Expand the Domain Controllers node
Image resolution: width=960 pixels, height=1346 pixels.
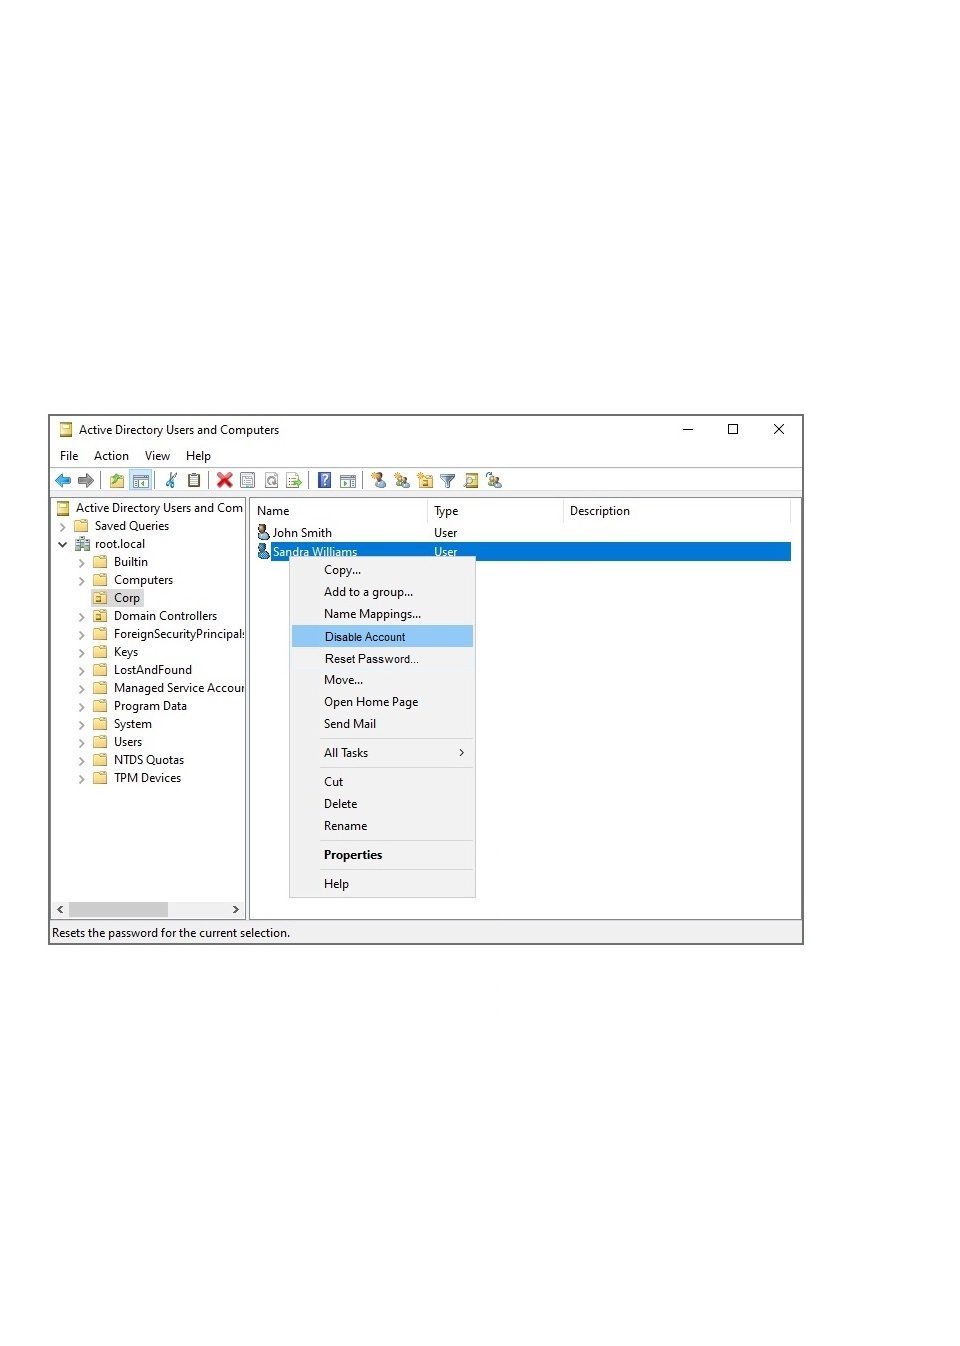[x=82, y=617]
